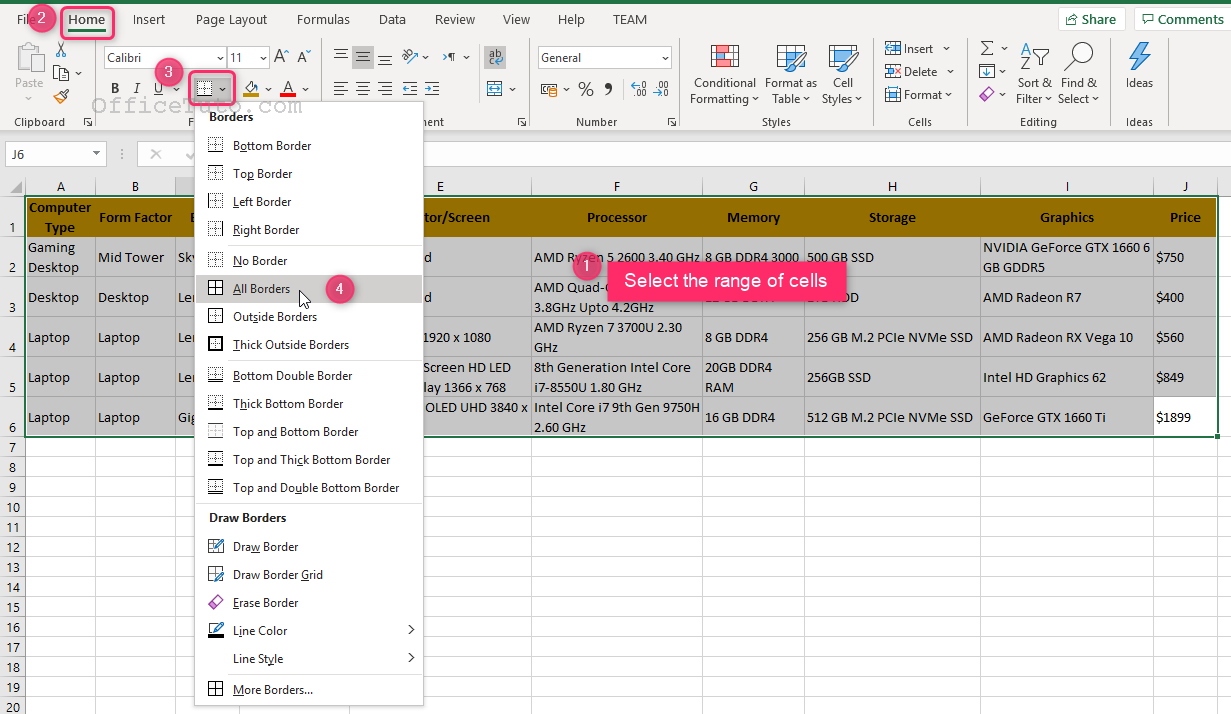Toggle Wrap Text button
Image resolution: width=1231 pixels, height=714 pixels.
click(x=494, y=57)
